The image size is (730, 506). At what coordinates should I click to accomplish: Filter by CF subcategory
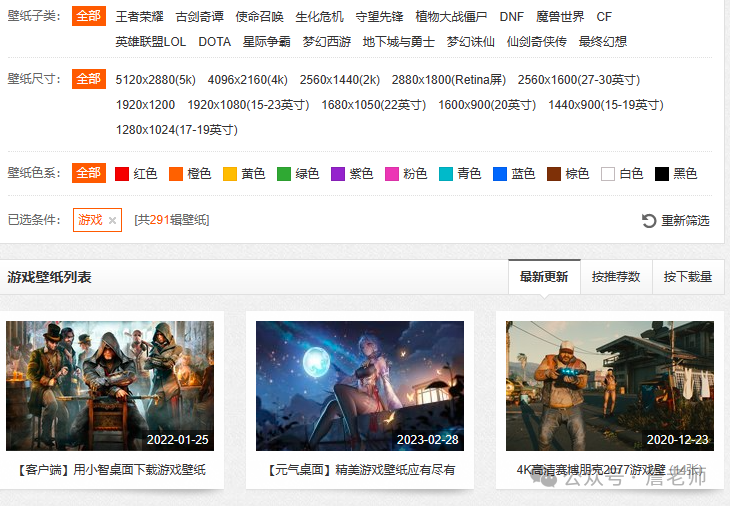[x=604, y=17]
